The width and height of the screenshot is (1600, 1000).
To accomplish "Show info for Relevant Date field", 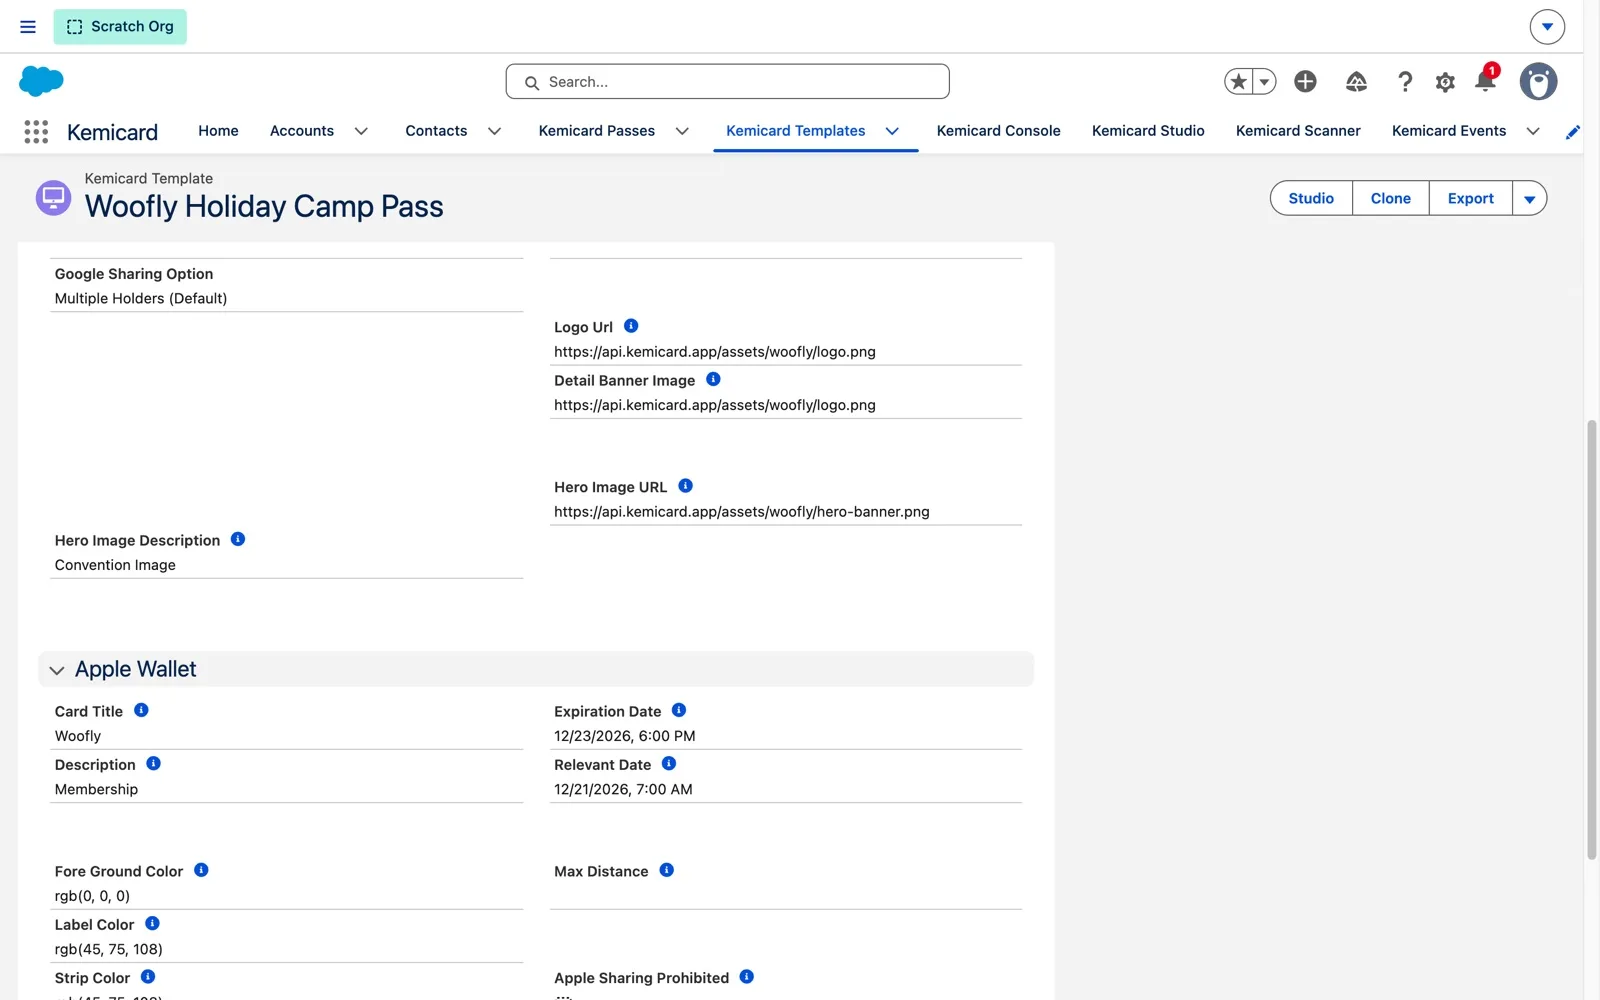I will point(669,763).
